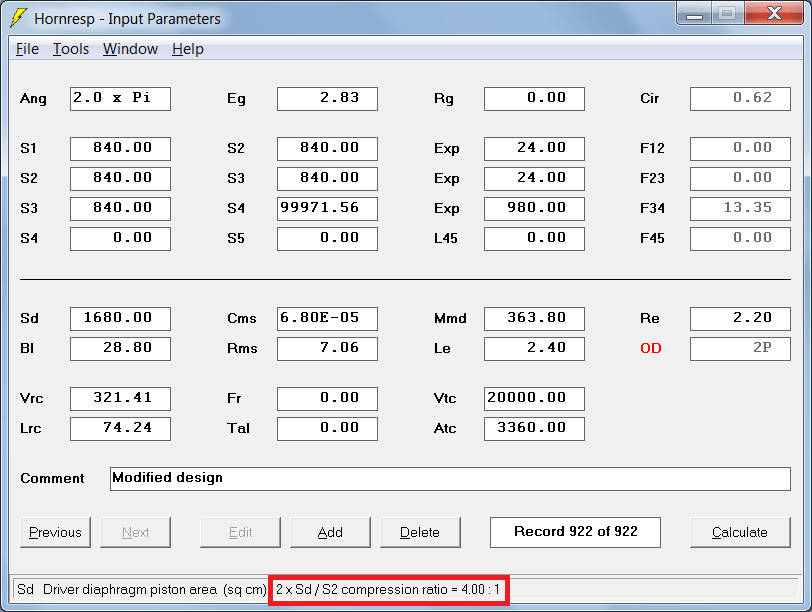Click the Vrc field with 321.41

coord(120,399)
